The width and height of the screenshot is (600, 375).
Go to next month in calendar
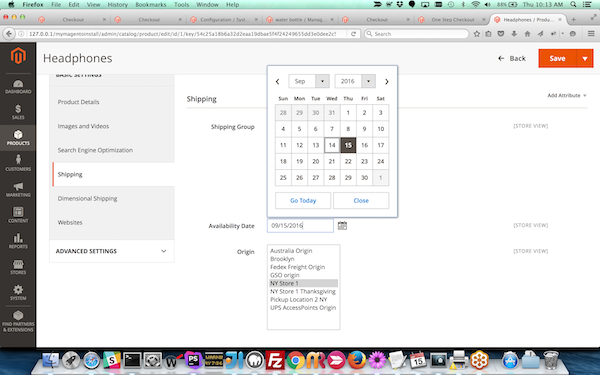[x=386, y=82]
